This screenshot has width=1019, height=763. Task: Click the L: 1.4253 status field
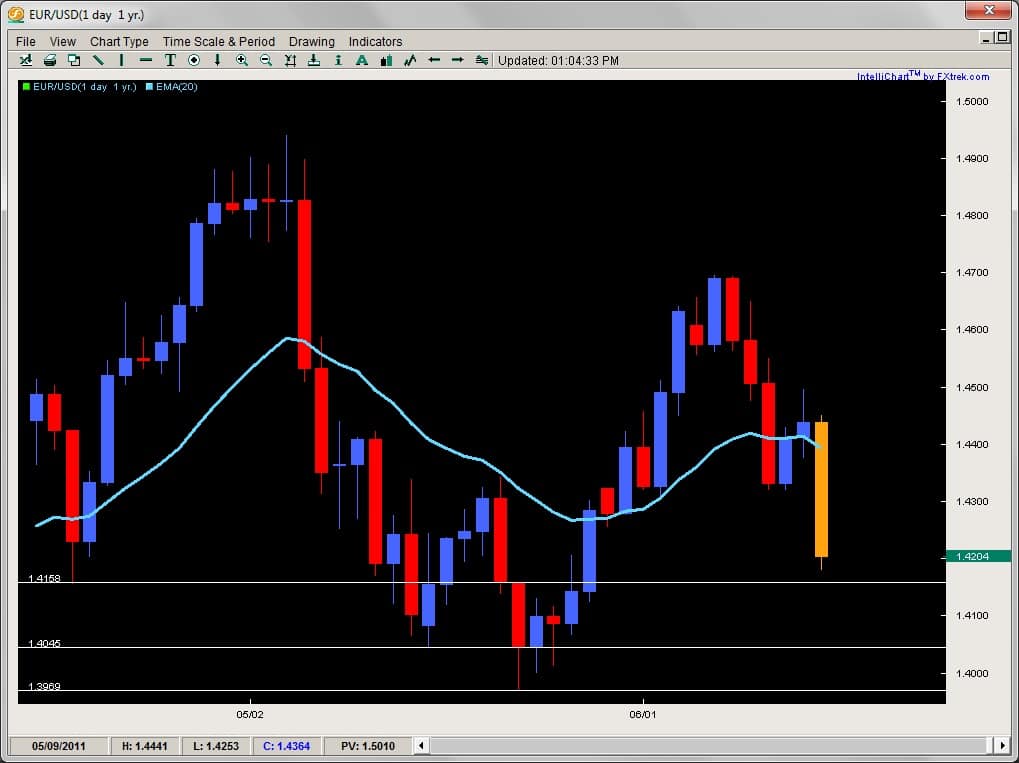coord(216,745)
